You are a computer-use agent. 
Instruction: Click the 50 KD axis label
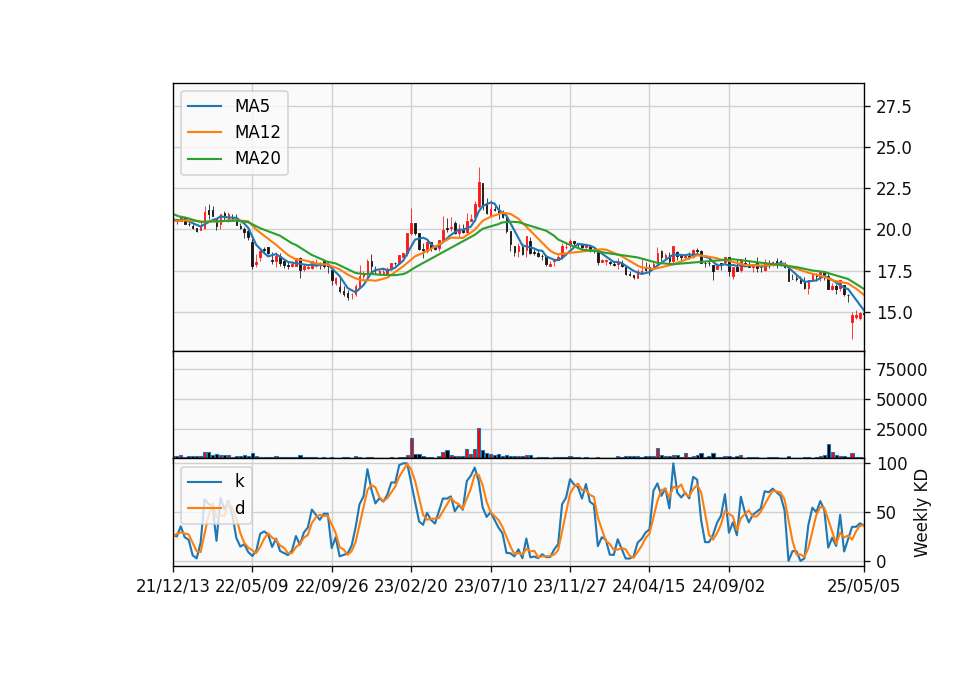pyautogui.click(x=887, y=512)
